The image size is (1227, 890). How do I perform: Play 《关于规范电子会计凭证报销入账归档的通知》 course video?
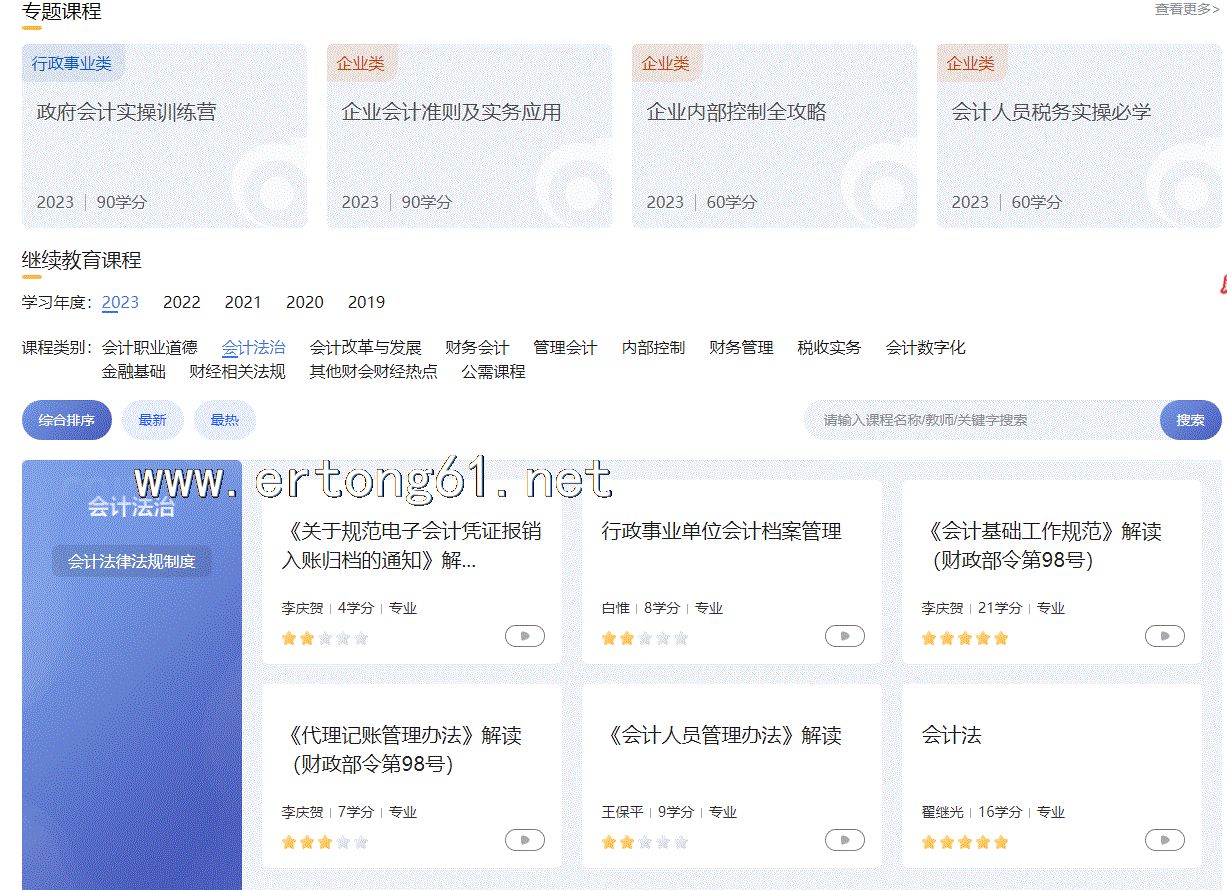coord(524,636)
